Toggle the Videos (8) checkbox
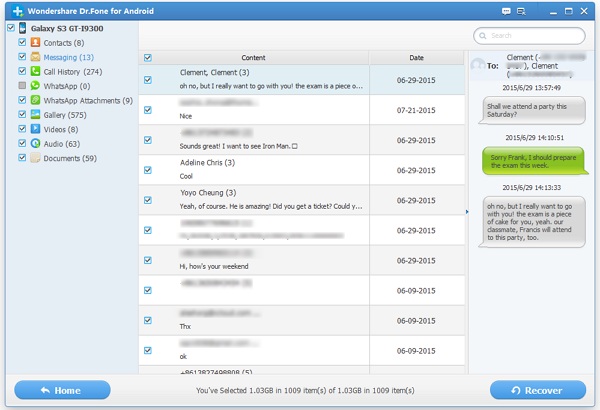 click(x=22, y=129)
